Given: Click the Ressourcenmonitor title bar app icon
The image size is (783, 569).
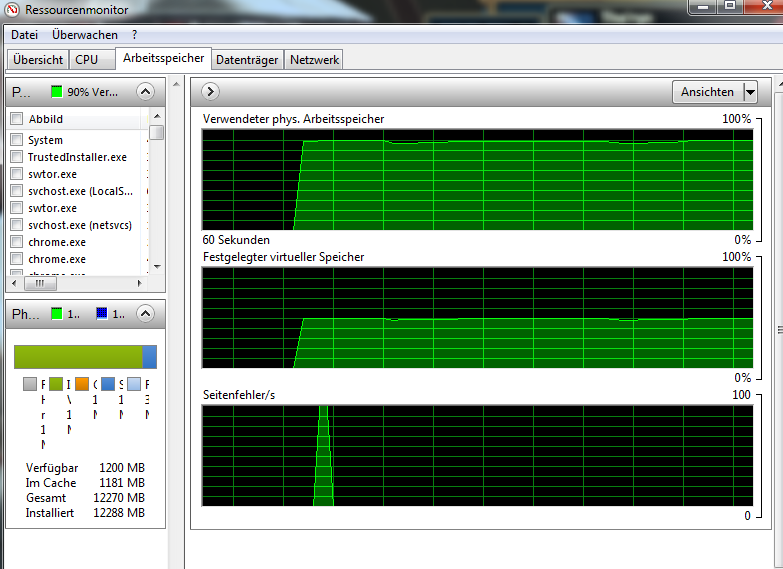Looking at the screenshot, I should click(11, 9).
